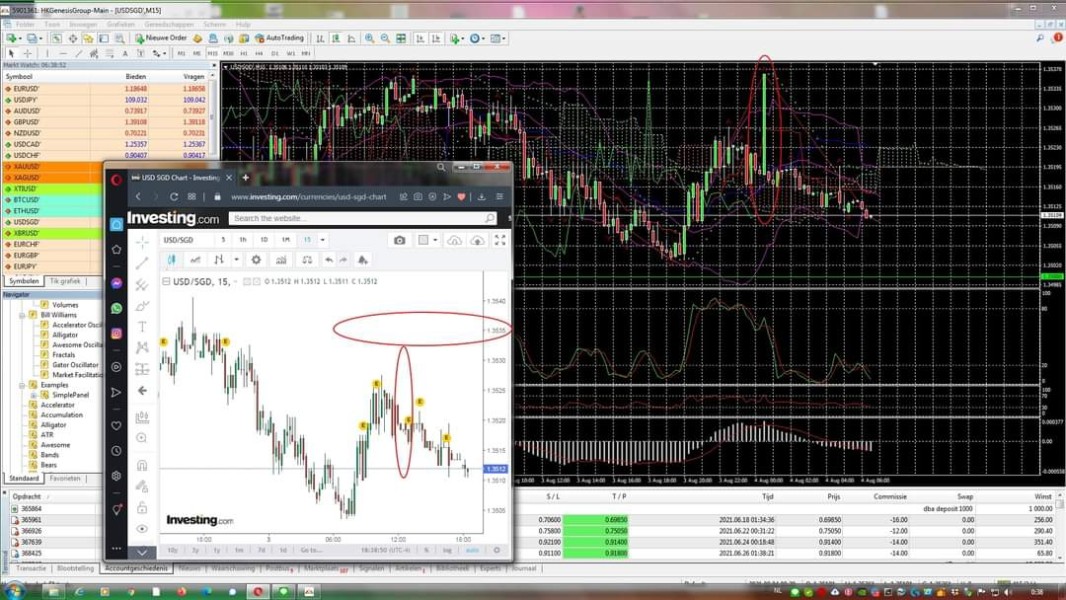The image size is (1066, 600).
Task: Select the D1 timeframe in MetaTrader
Action: tap(275, 53)
